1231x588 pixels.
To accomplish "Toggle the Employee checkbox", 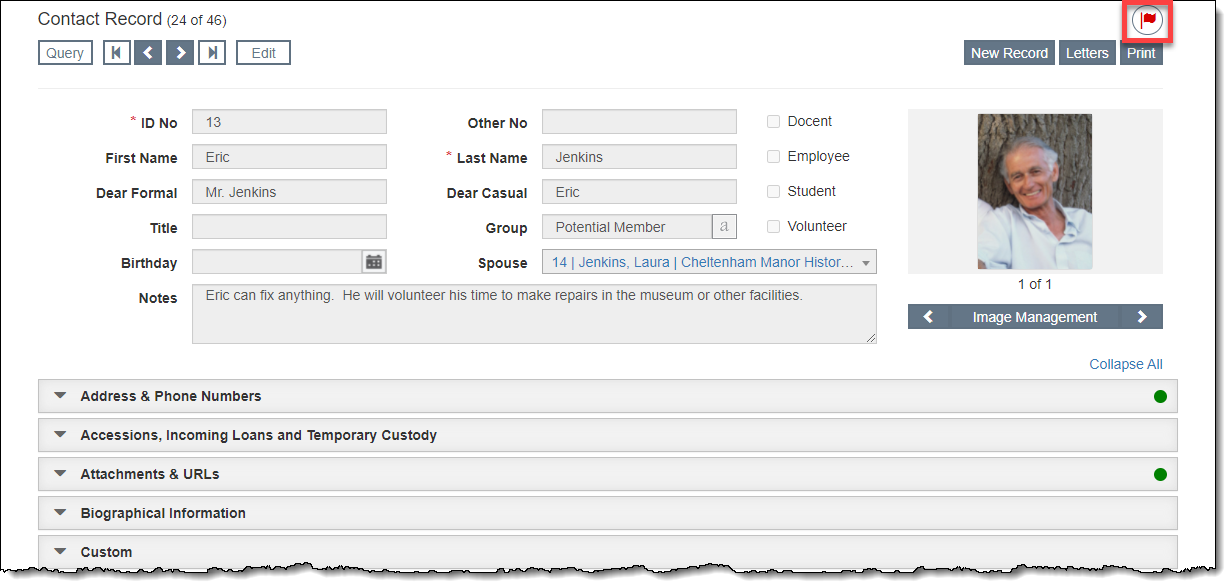I will pos(773,157).
